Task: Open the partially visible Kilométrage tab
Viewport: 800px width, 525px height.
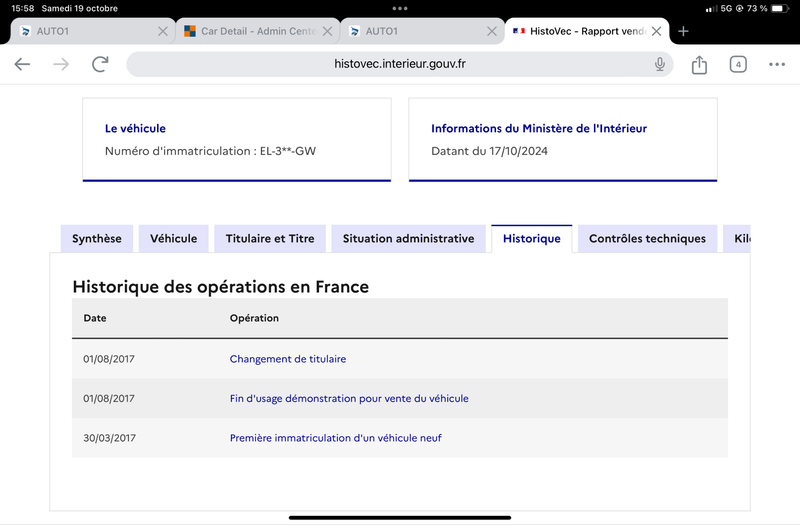Action: click(737, 239)
